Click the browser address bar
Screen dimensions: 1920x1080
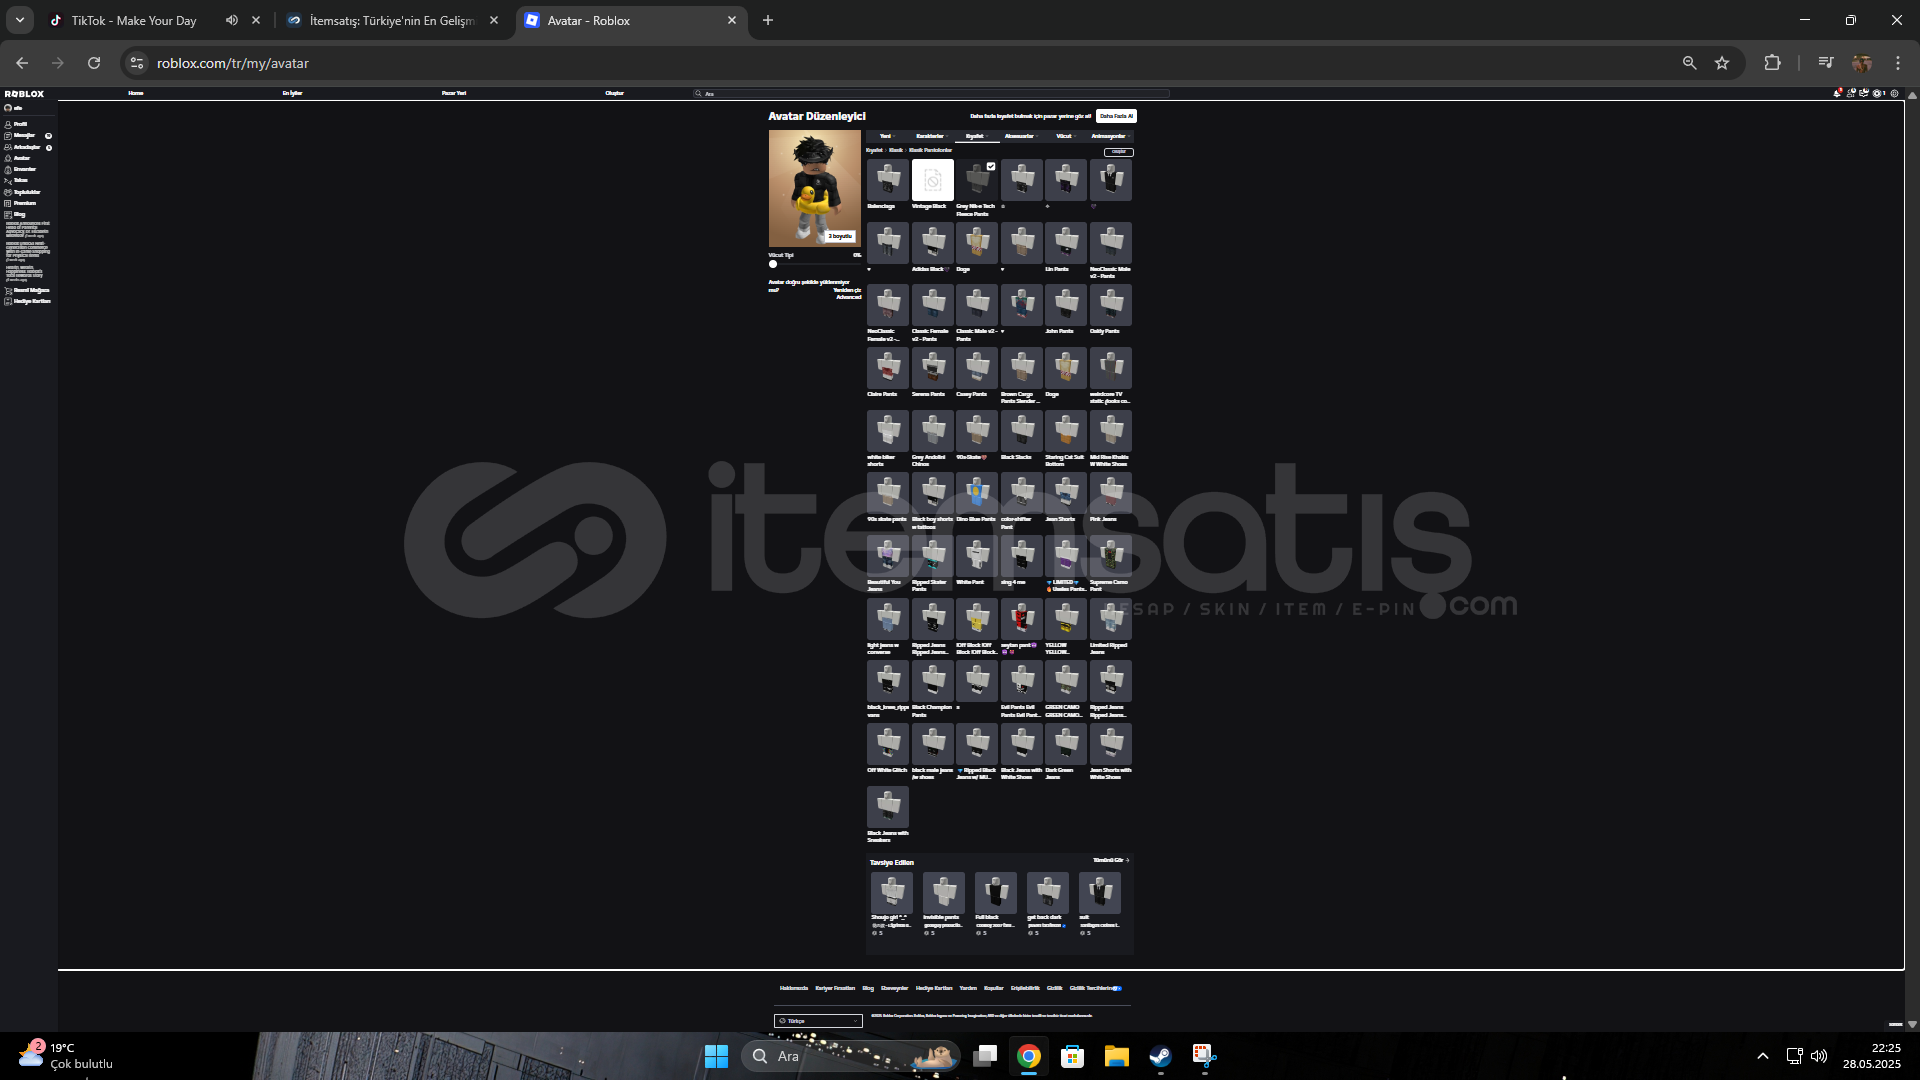[900, 63]
